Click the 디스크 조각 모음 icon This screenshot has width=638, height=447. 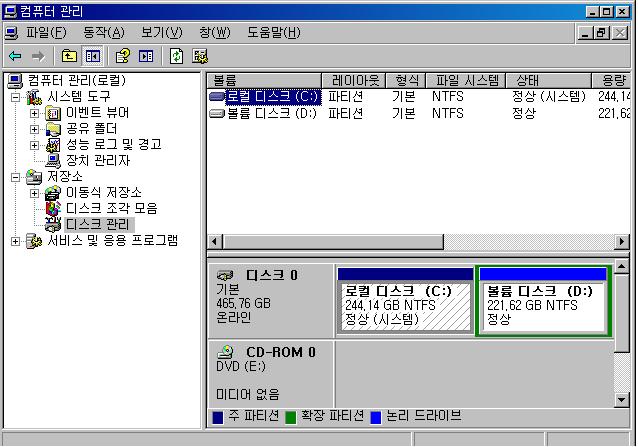point(53,209)
